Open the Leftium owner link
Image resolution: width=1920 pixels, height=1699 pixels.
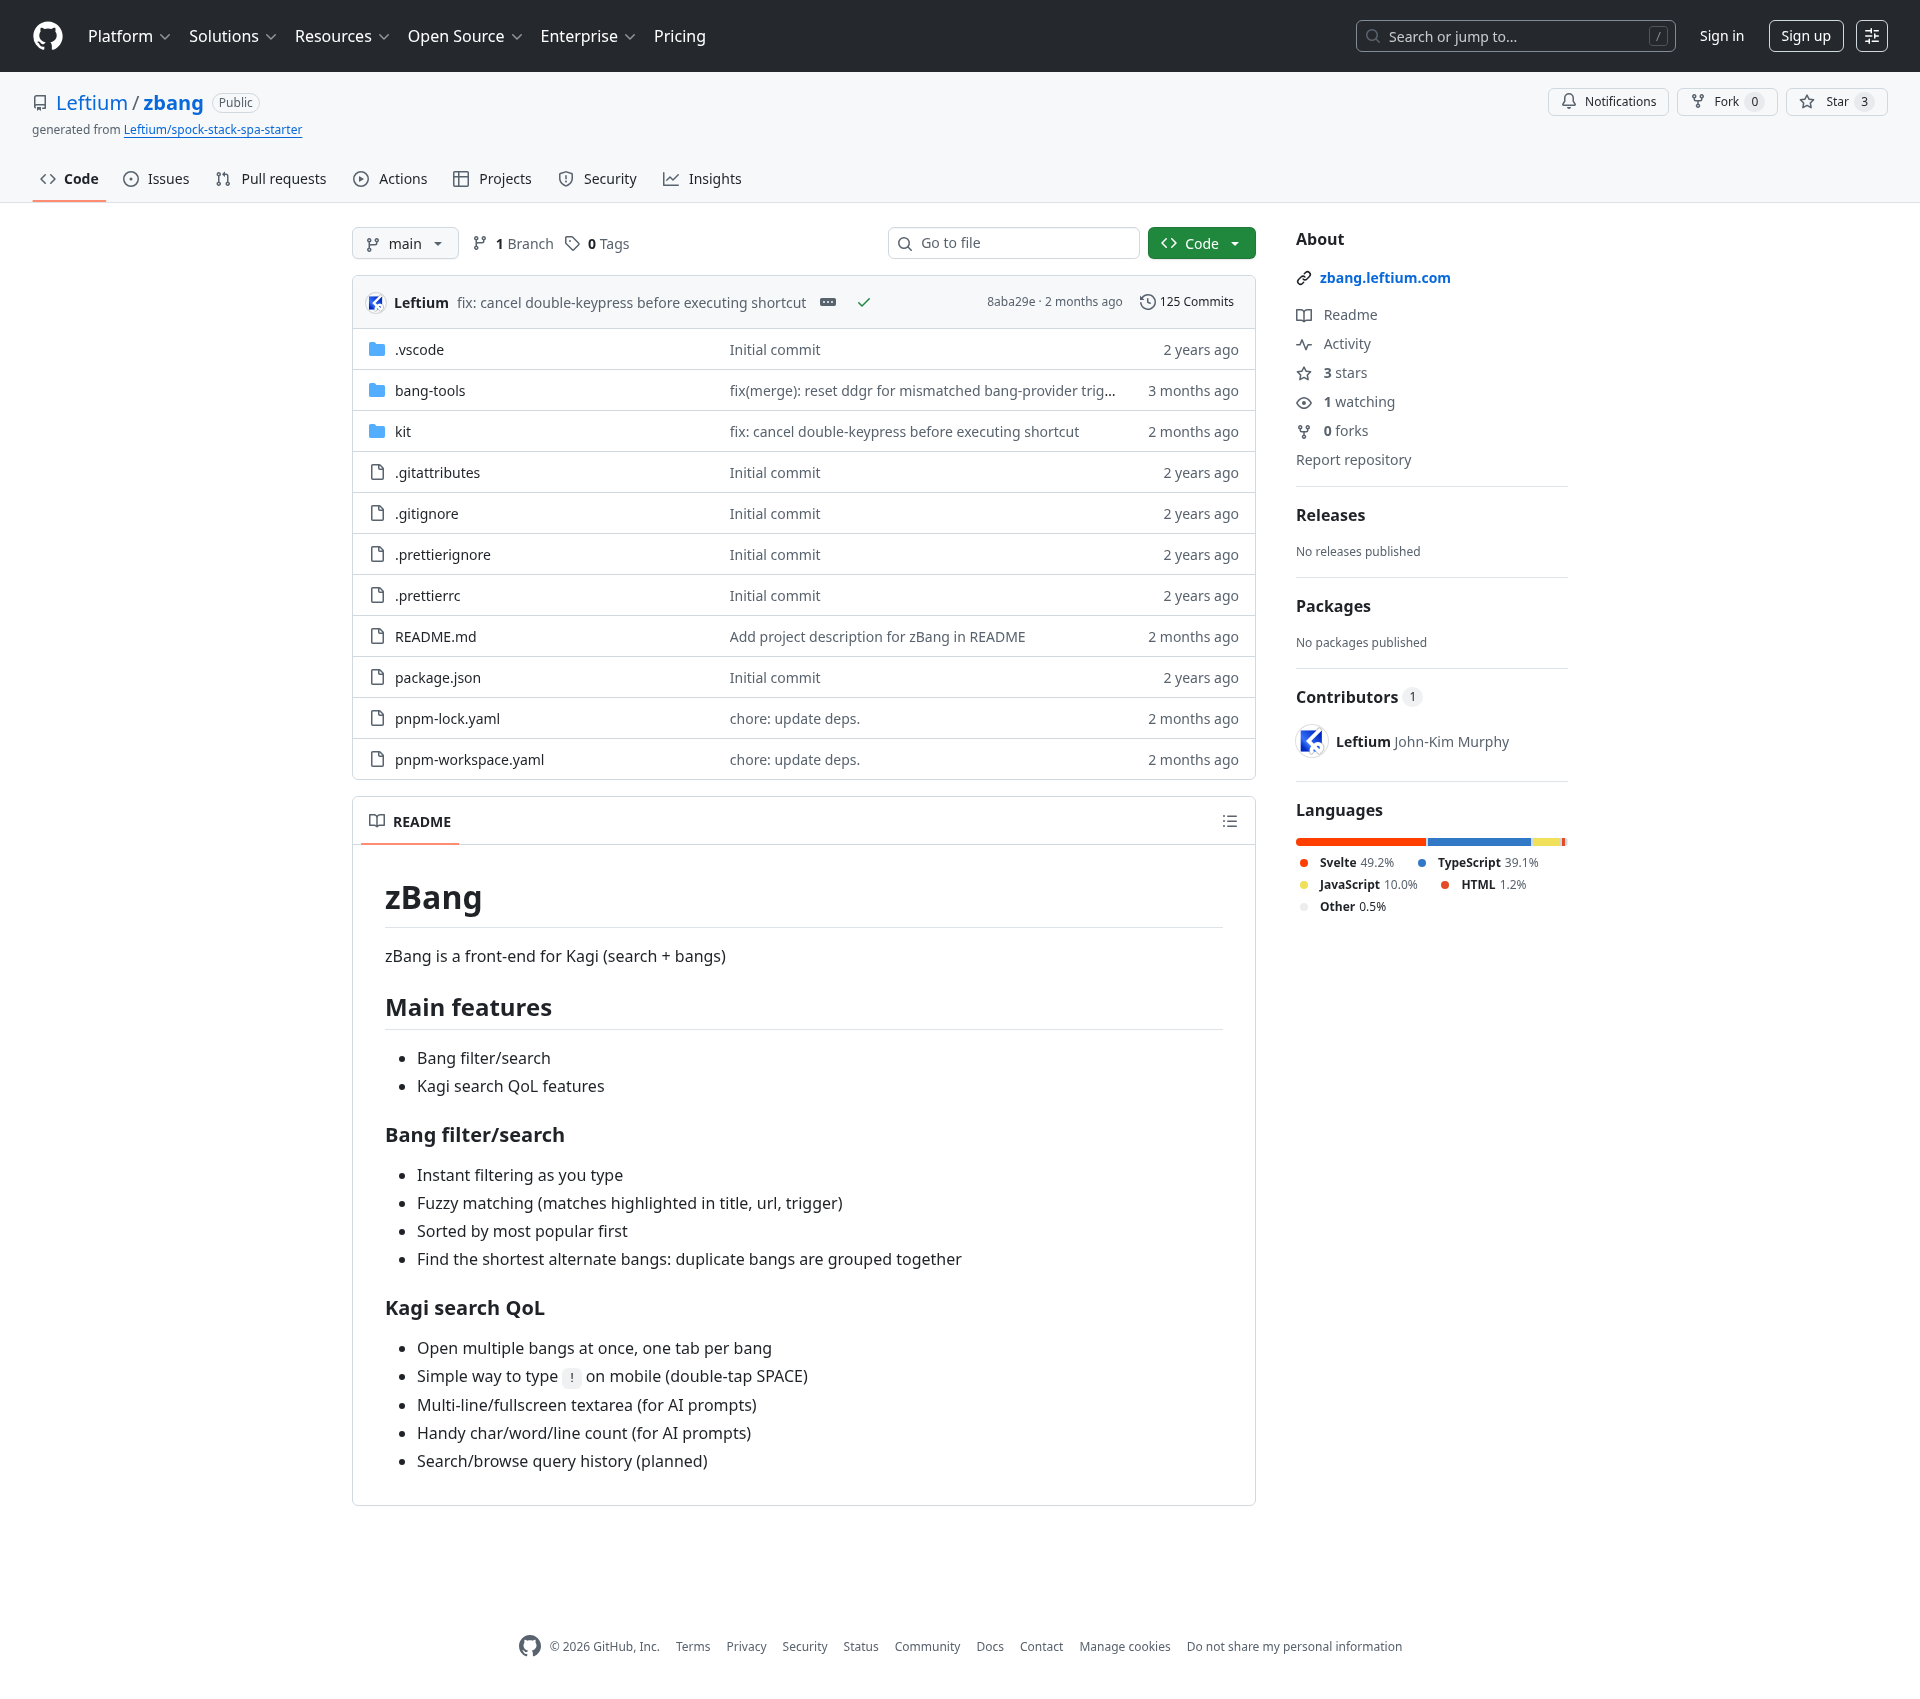[92, 103]
